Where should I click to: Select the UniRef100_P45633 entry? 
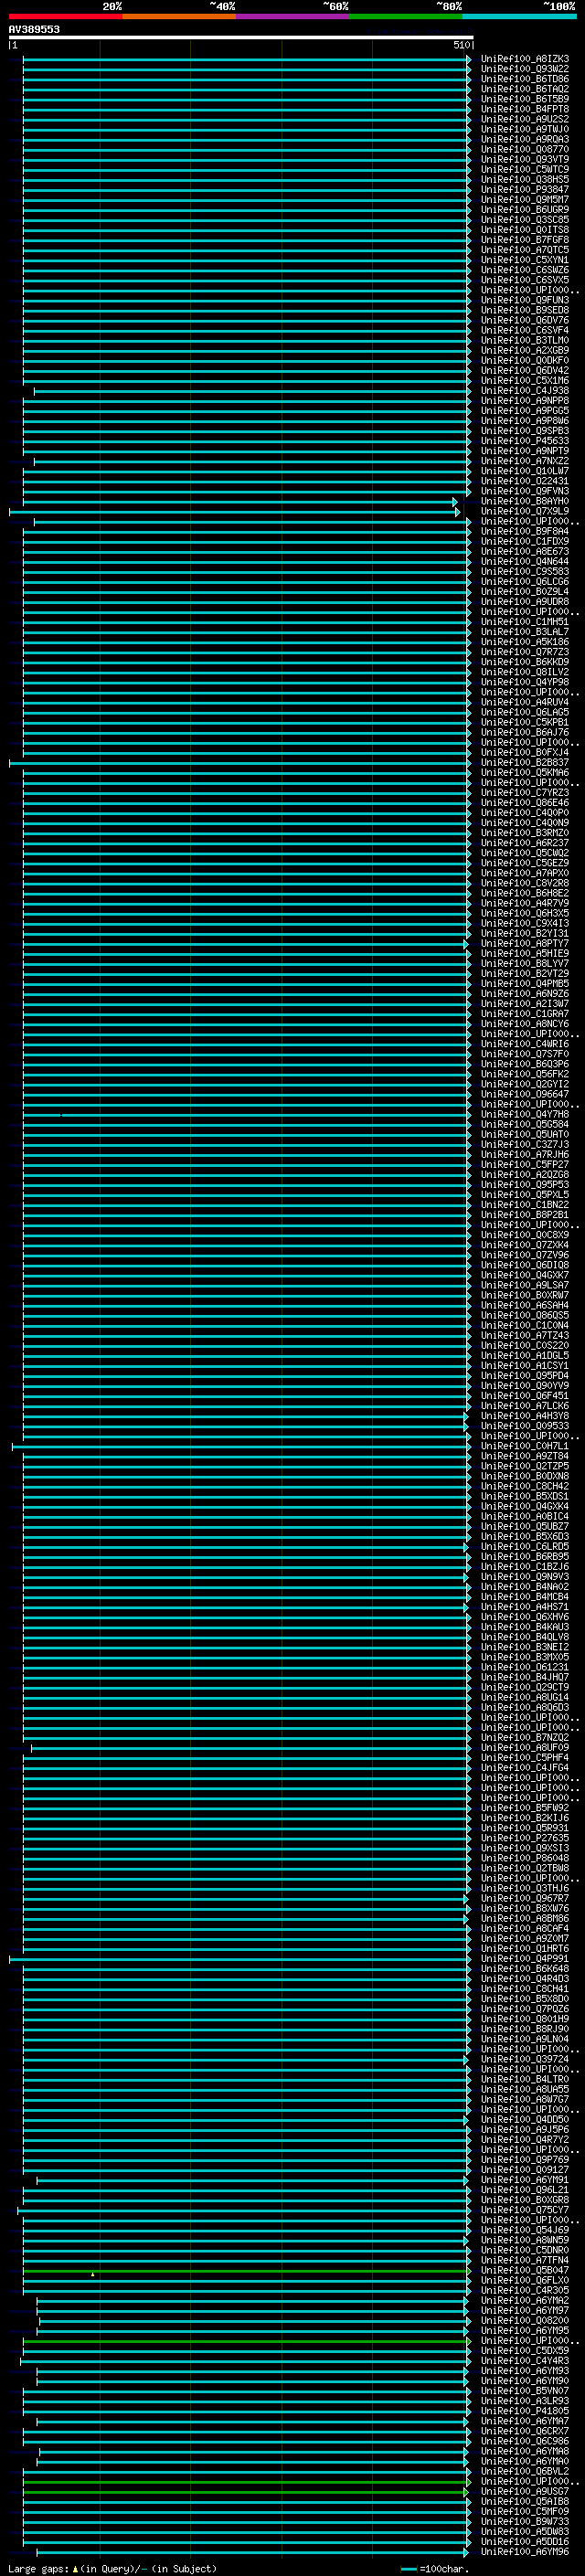tap(524, 441)
